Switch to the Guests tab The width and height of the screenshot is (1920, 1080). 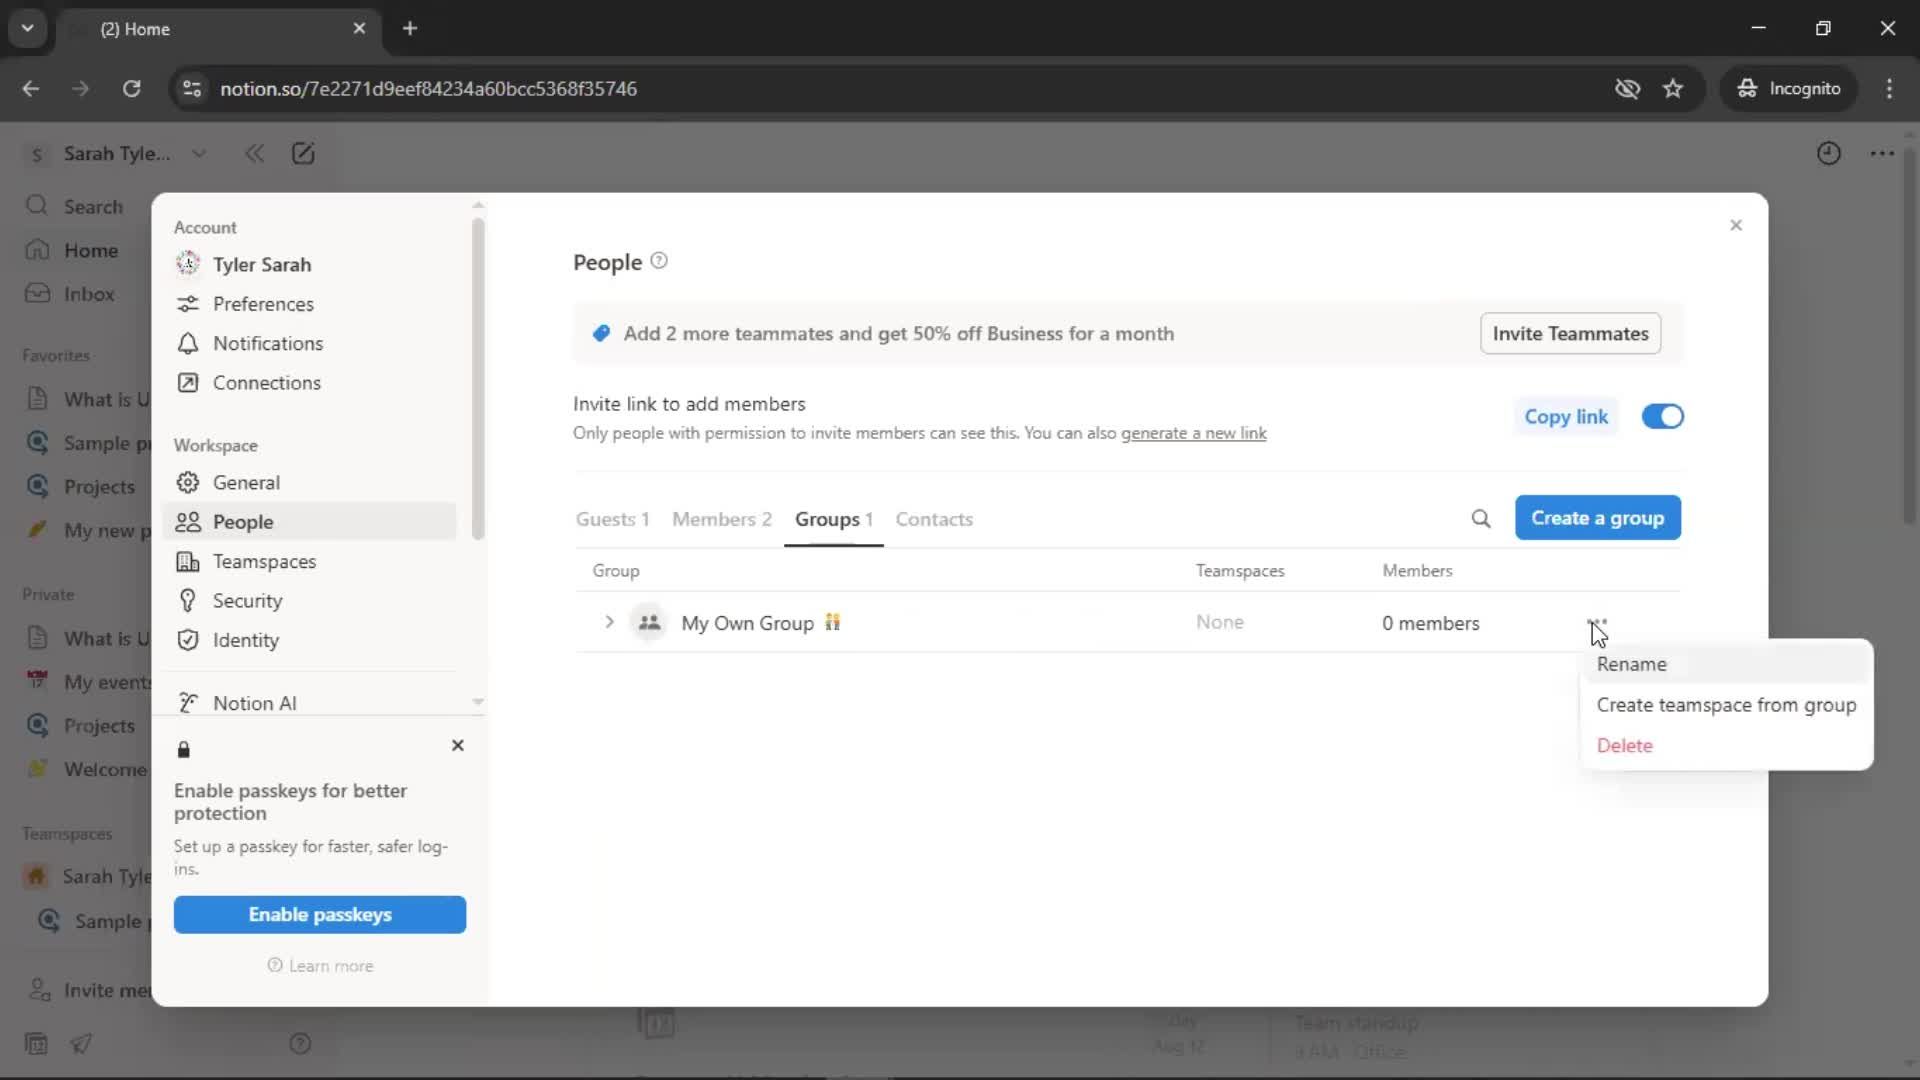(x=612, y=519)
